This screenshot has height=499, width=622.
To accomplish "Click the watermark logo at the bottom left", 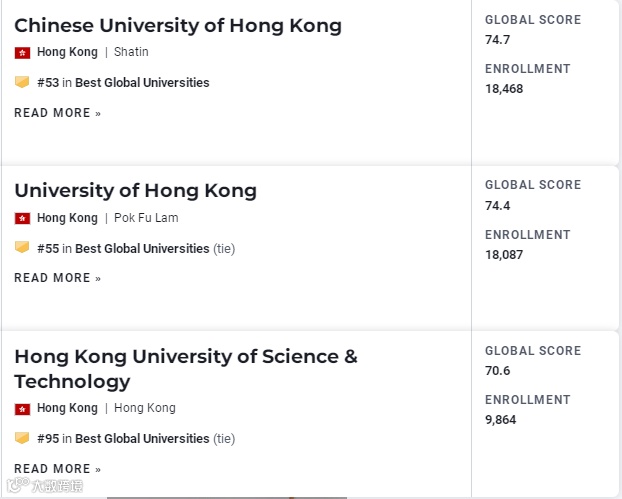I will click(45, 486).
